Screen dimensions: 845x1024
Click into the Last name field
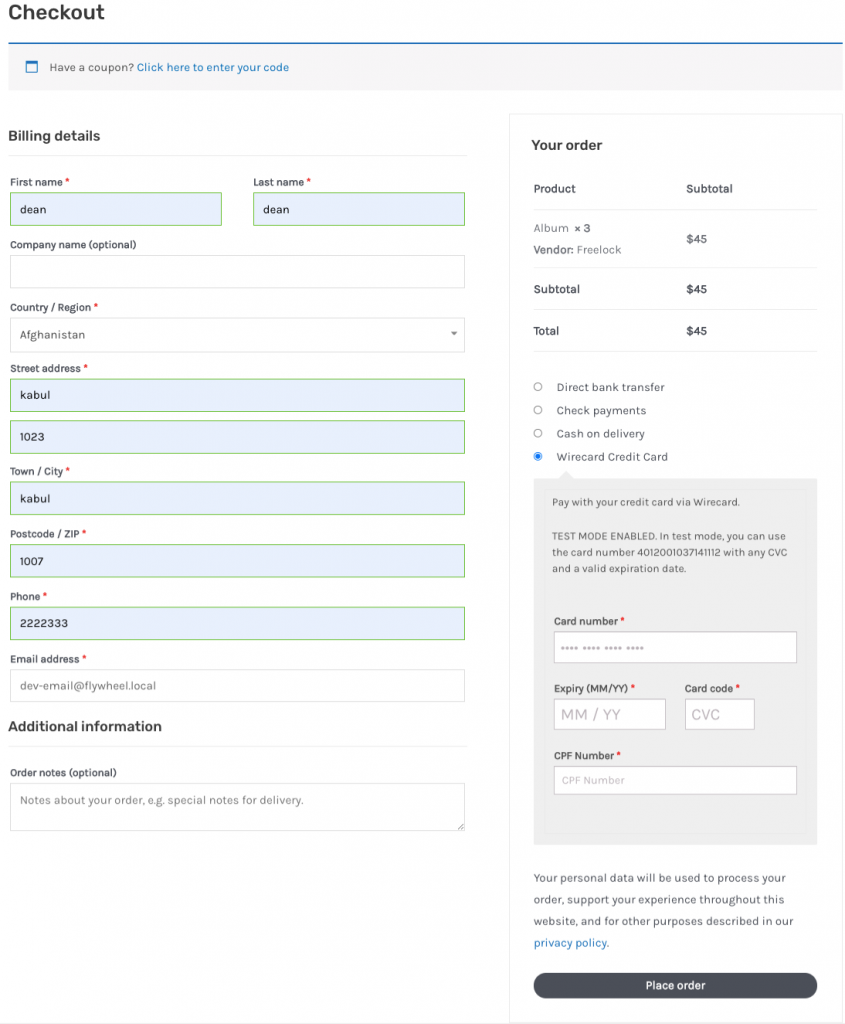(x=359, y=209)
